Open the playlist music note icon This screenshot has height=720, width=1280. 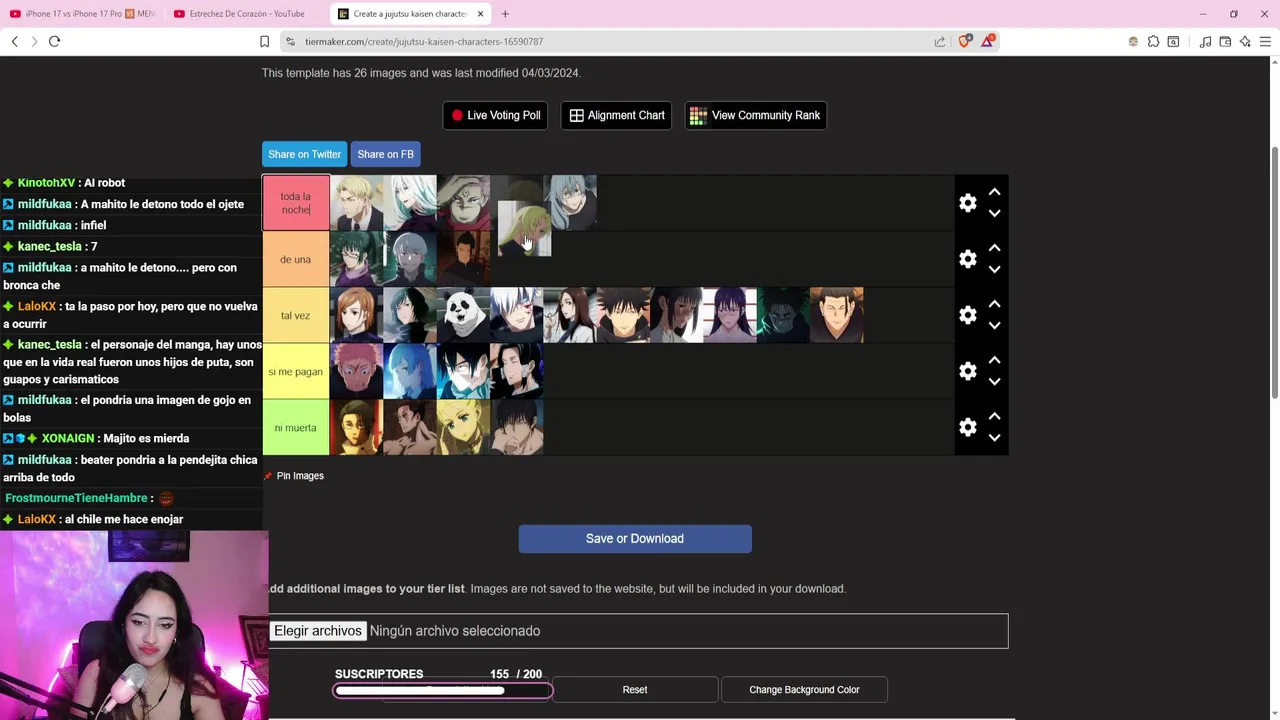[x=1205, y=41]
